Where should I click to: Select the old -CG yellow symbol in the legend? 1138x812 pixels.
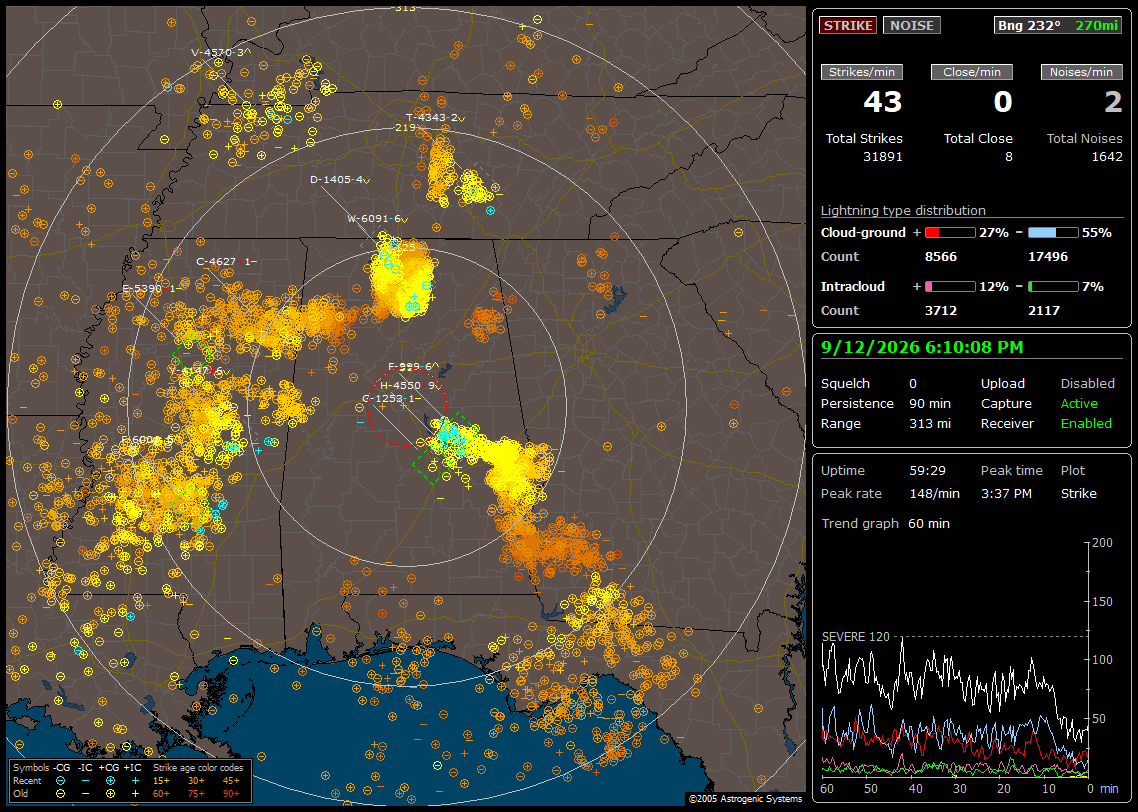[60, 794]
